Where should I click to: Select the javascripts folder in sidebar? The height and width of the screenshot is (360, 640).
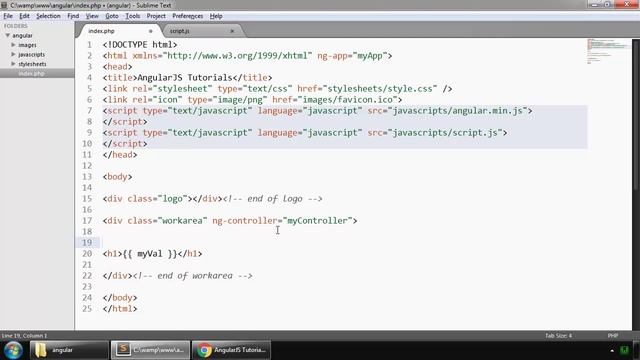click(31, 54)
